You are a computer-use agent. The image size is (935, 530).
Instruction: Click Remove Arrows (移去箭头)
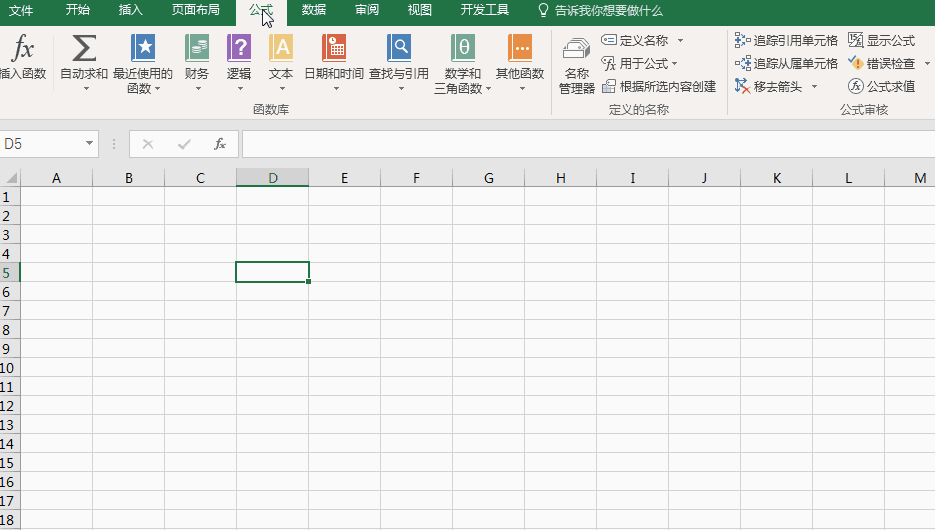pyautogui.click(x=768, y=86)
